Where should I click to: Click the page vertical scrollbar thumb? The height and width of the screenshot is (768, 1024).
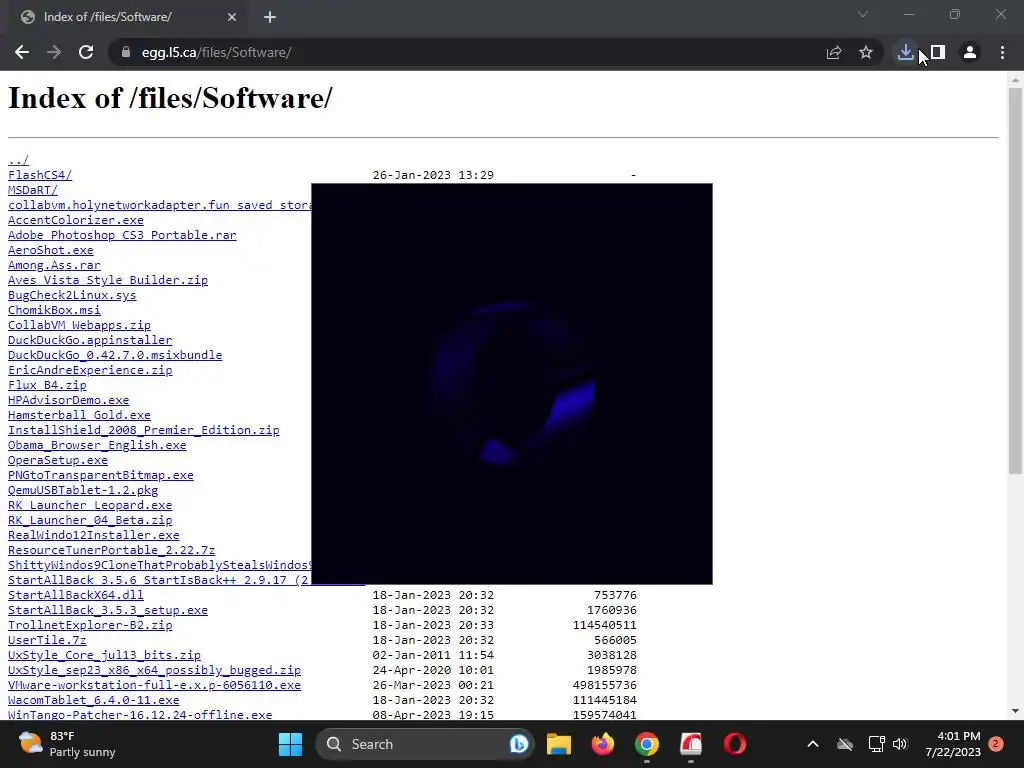tap(1015, 281)
